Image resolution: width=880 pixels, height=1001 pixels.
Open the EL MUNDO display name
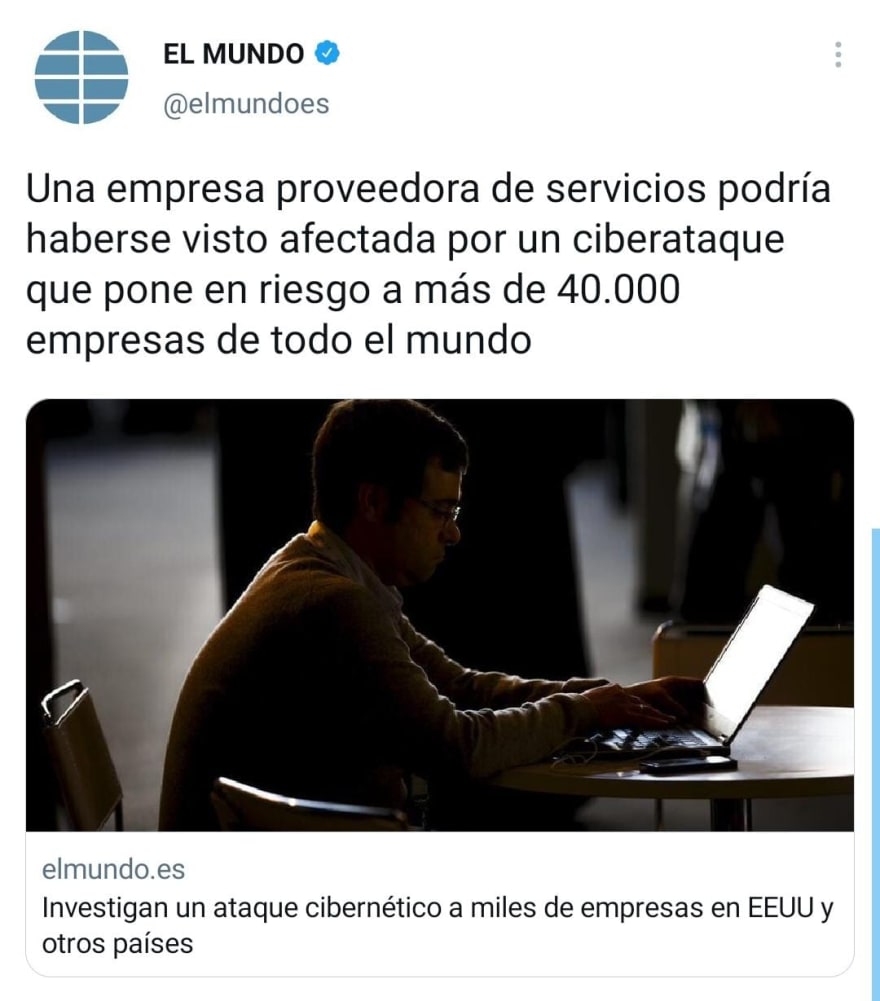234,54
